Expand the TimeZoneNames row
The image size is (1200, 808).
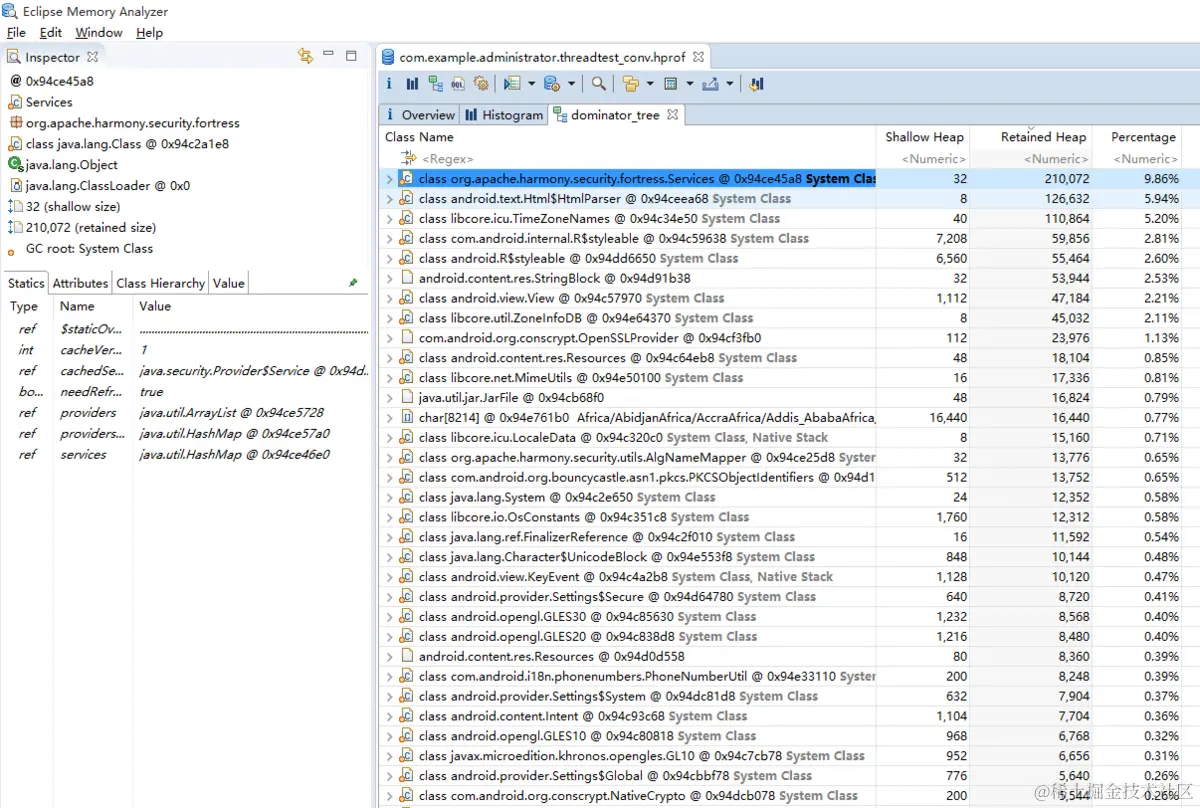pos(389,218)
